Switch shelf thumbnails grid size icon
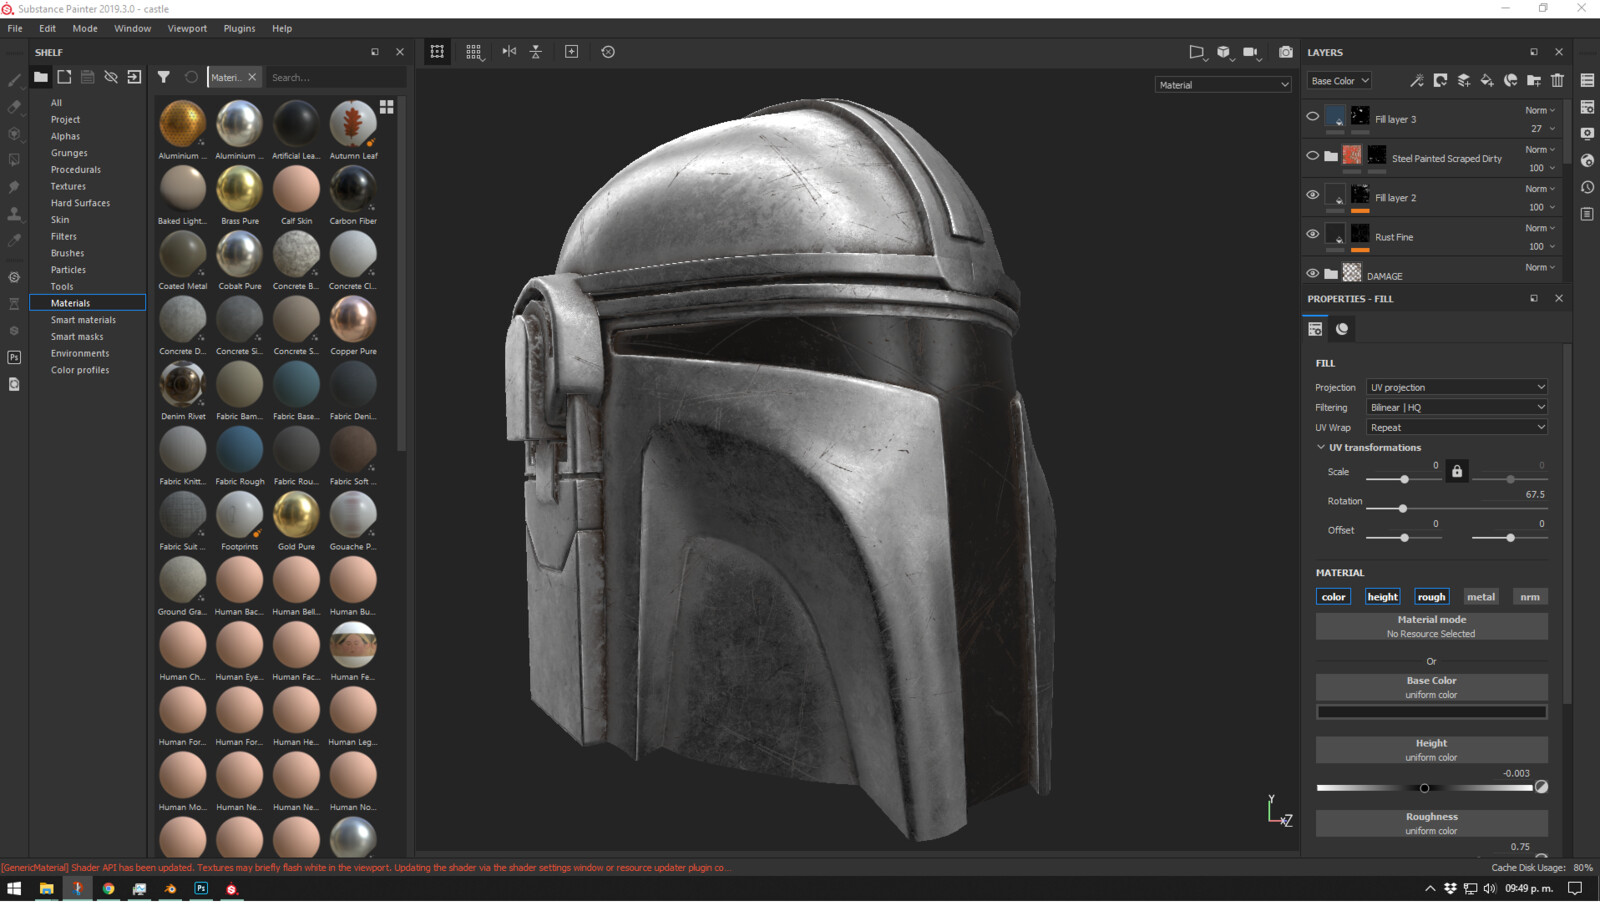 click(387, 106)
